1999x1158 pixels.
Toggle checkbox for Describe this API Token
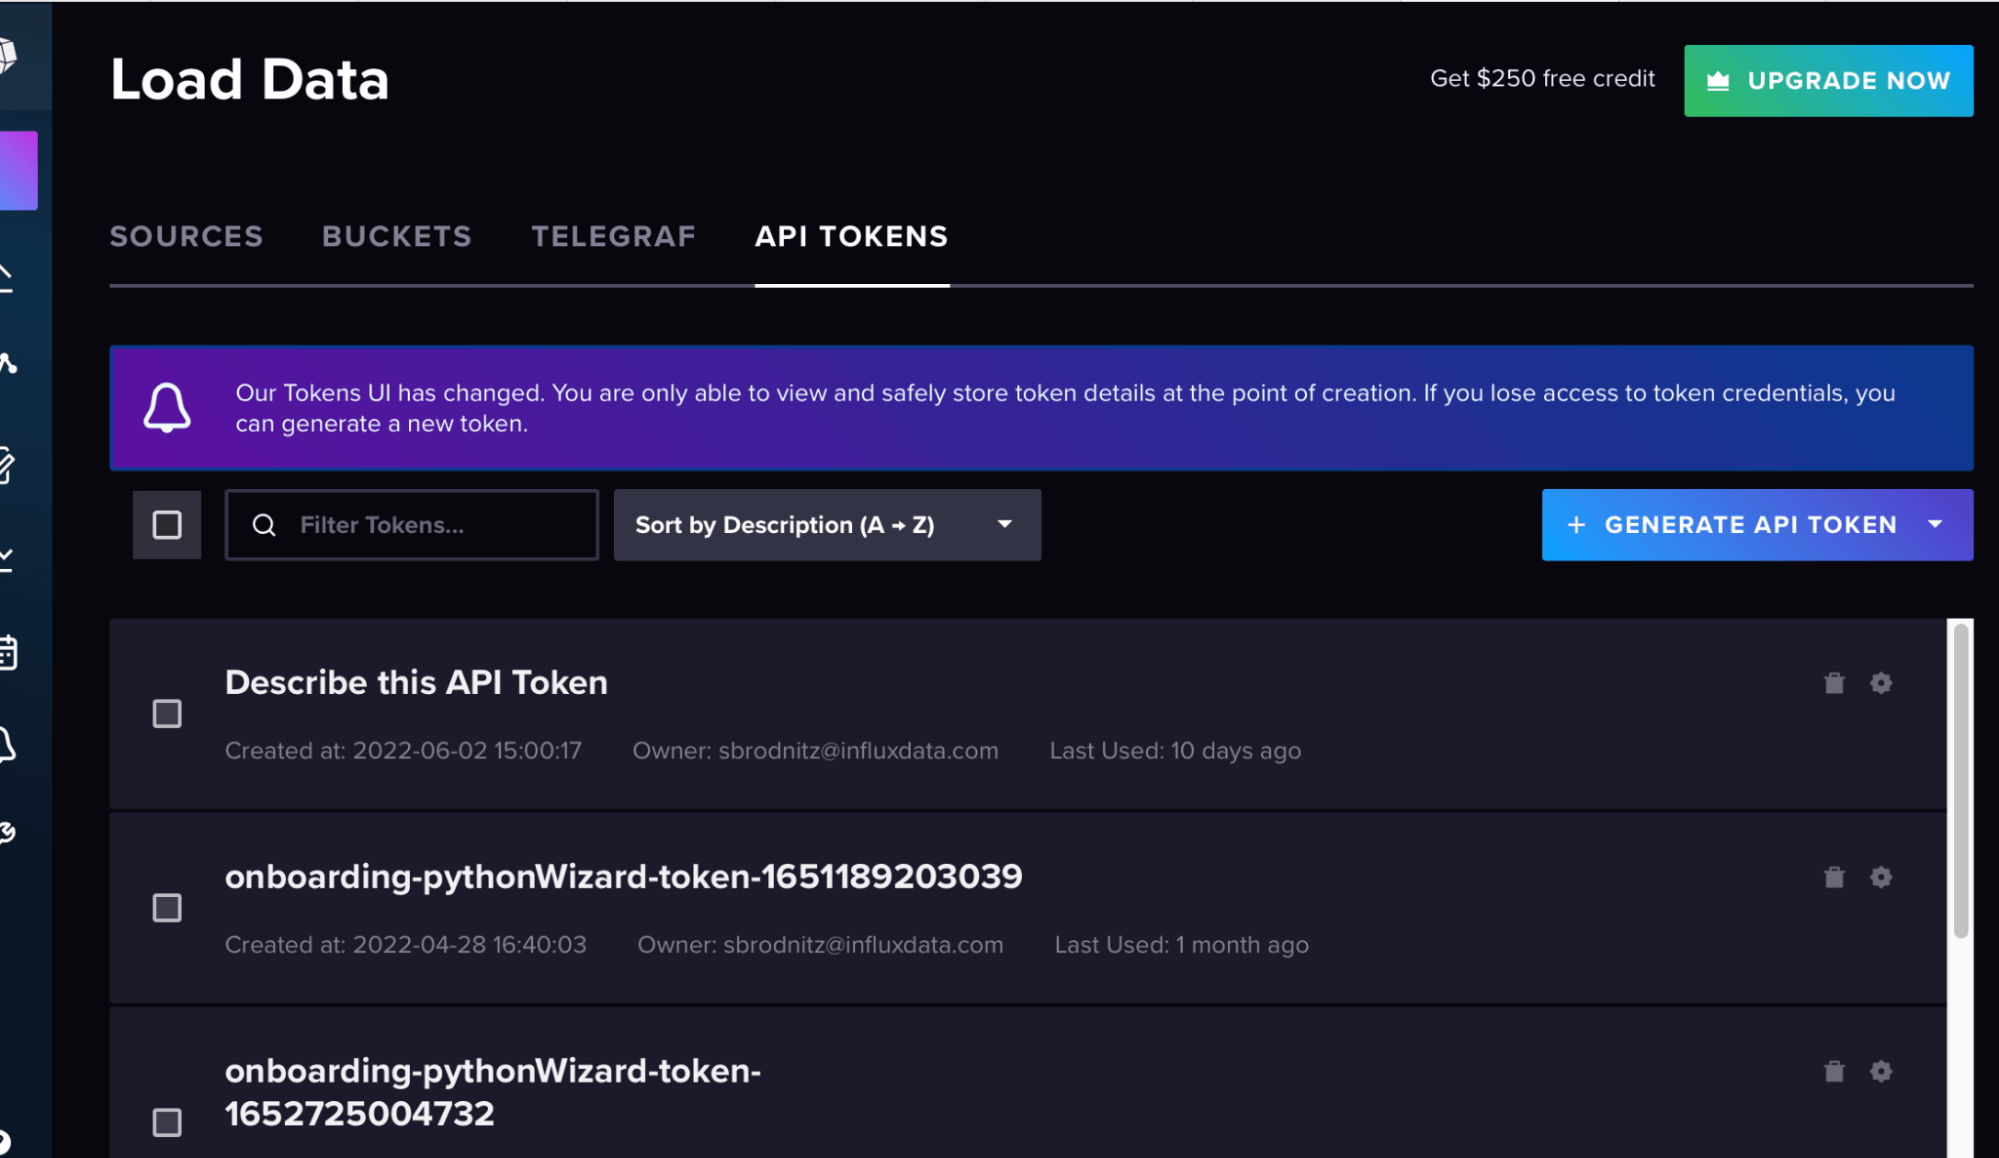pyautogui.click(x=167, y=713)
